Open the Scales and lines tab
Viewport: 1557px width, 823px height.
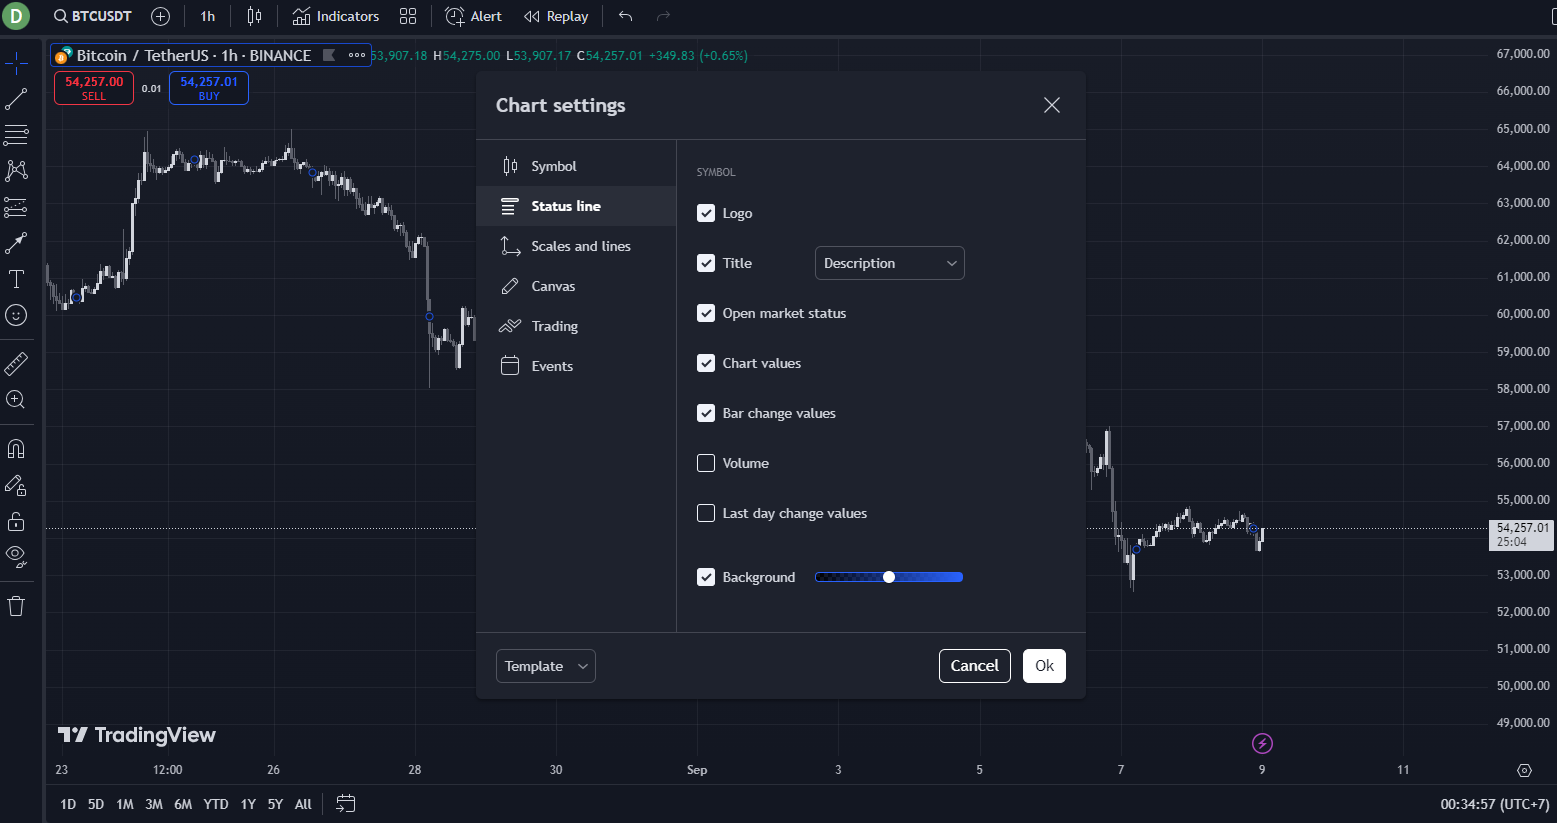(x=576, y=246)
